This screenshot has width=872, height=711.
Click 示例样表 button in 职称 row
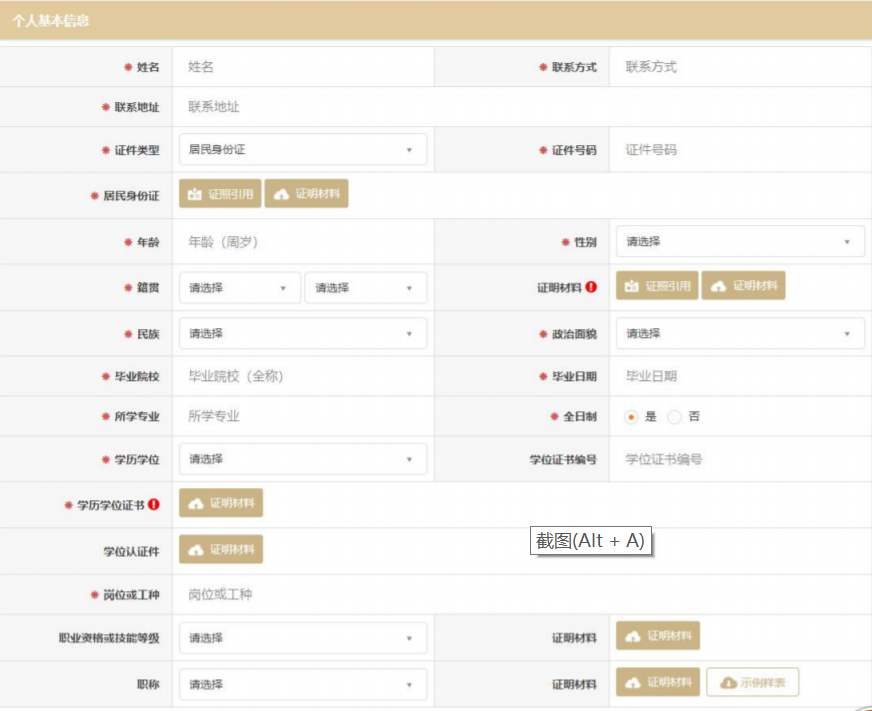click(752, 682)
